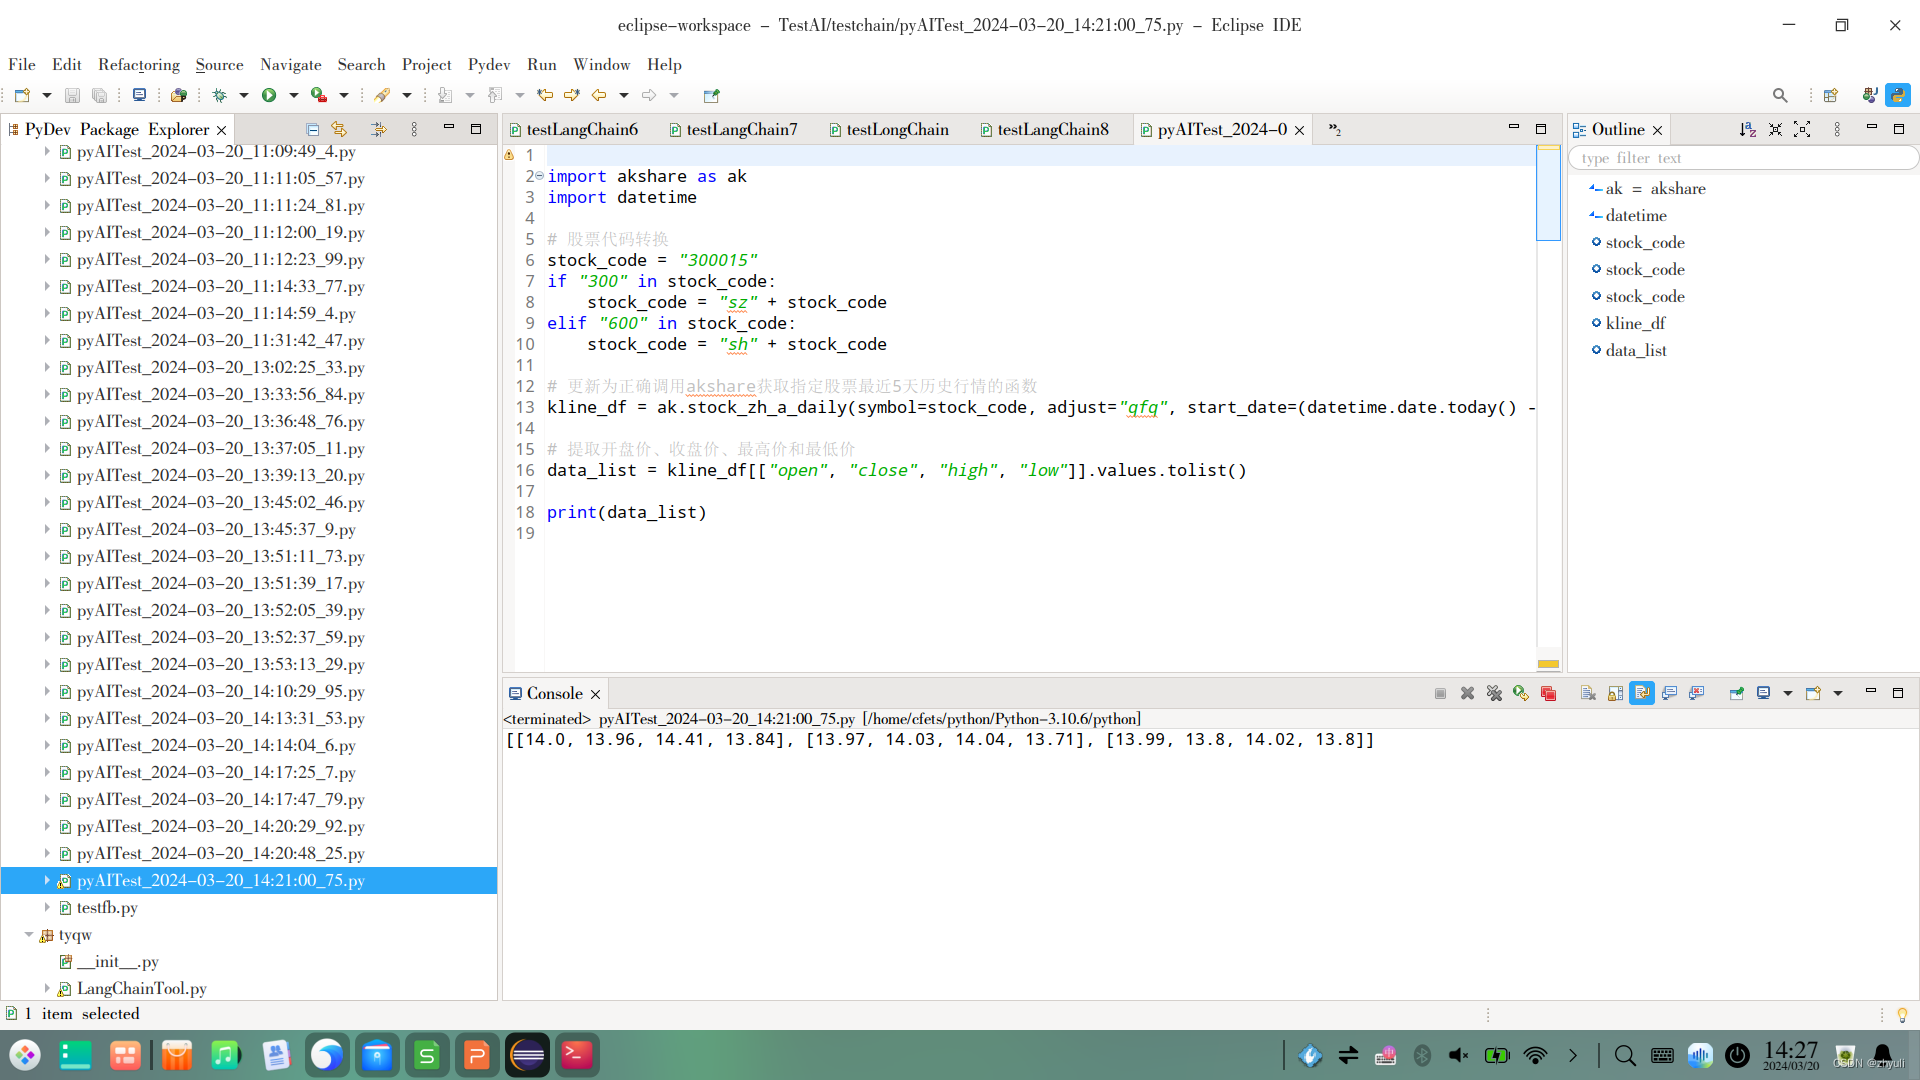
Task: Select the data_list outline entry
Action: [1635, 349]
